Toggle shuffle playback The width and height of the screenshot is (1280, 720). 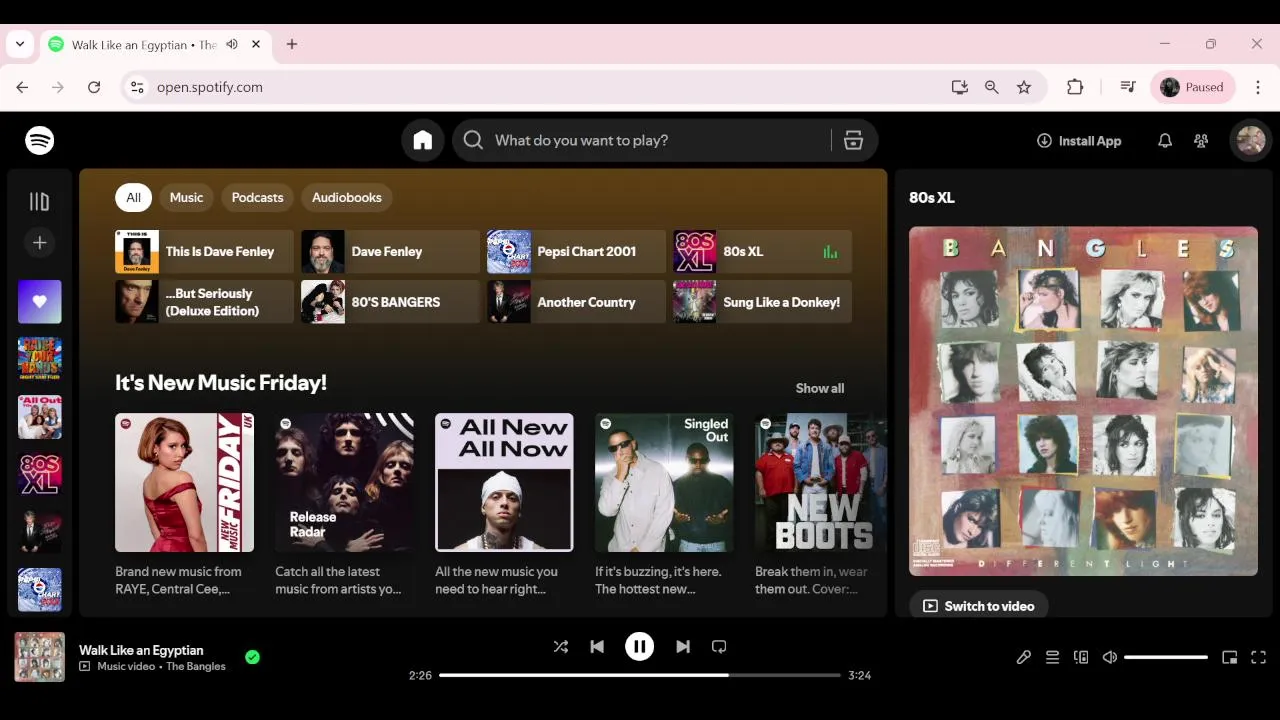point(561,647)
